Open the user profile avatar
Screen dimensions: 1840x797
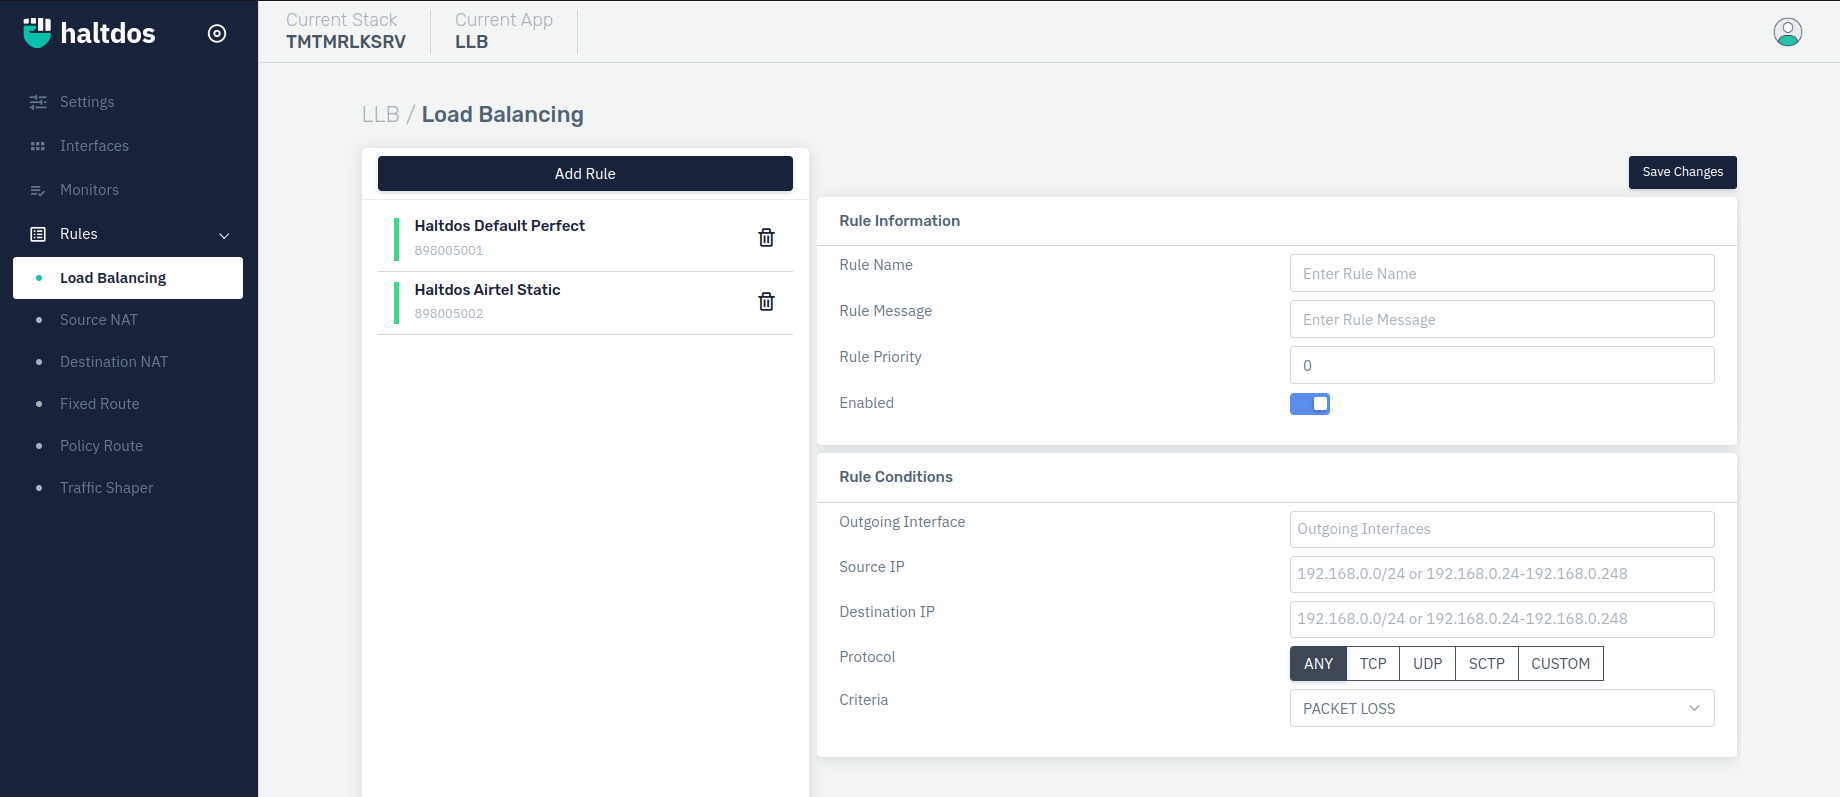(x=1788, y=32)
